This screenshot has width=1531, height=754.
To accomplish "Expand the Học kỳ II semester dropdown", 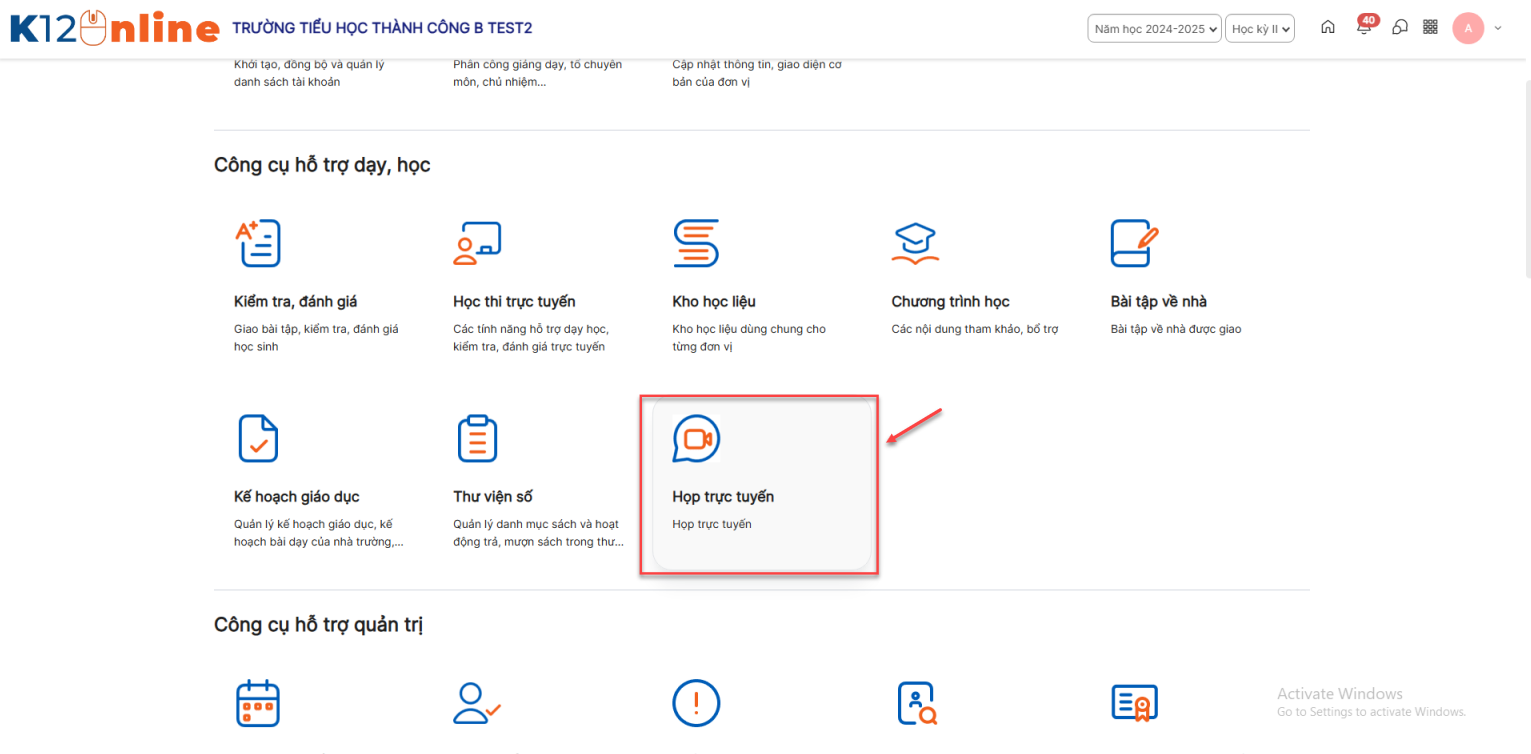I will (x=1260, y=29).
